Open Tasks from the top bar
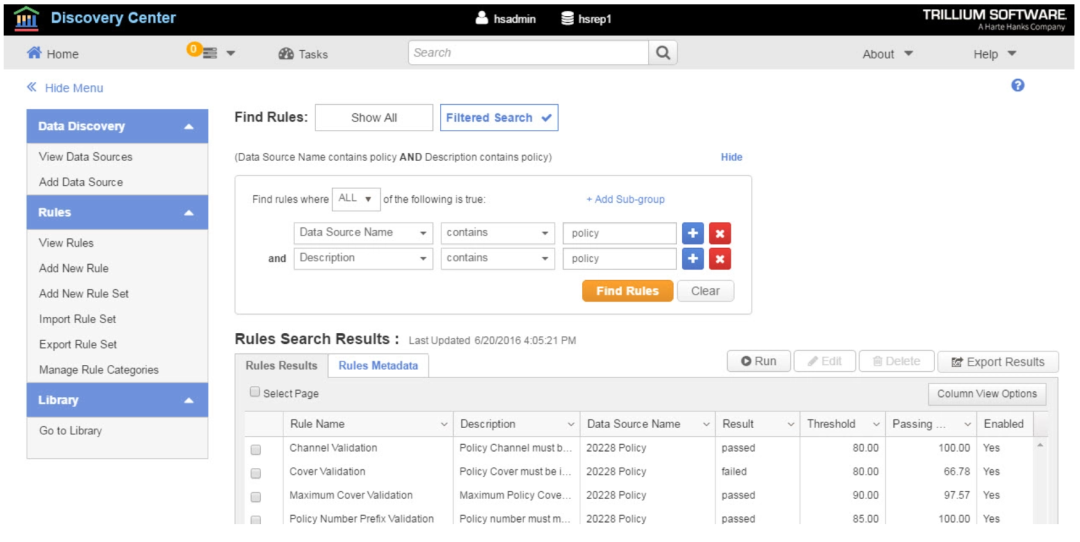This screenshot has height=542, width=1080. click(303, 54)
